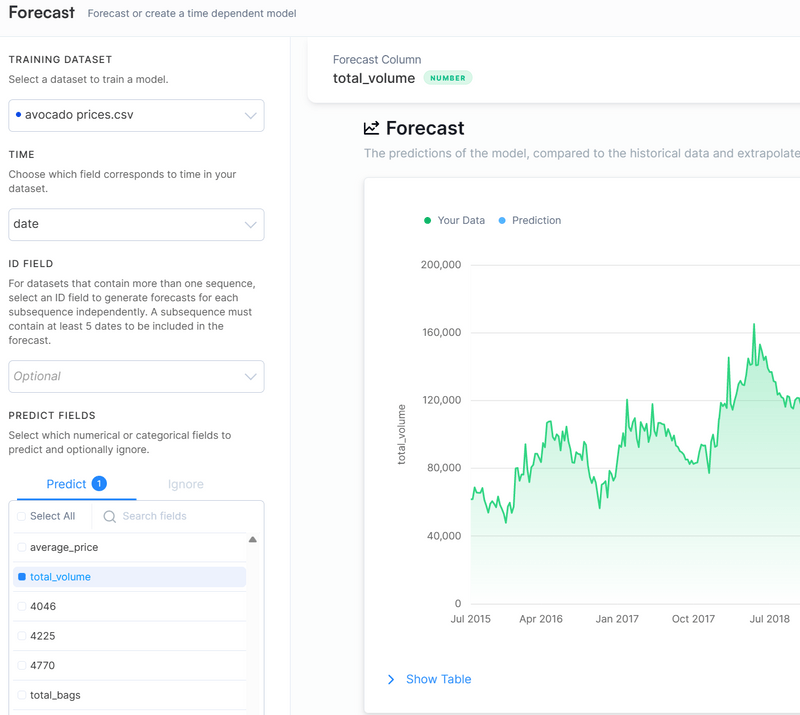
Task: Uncheck the total_volume field checkbox
Action: click(x=23, y=577)
